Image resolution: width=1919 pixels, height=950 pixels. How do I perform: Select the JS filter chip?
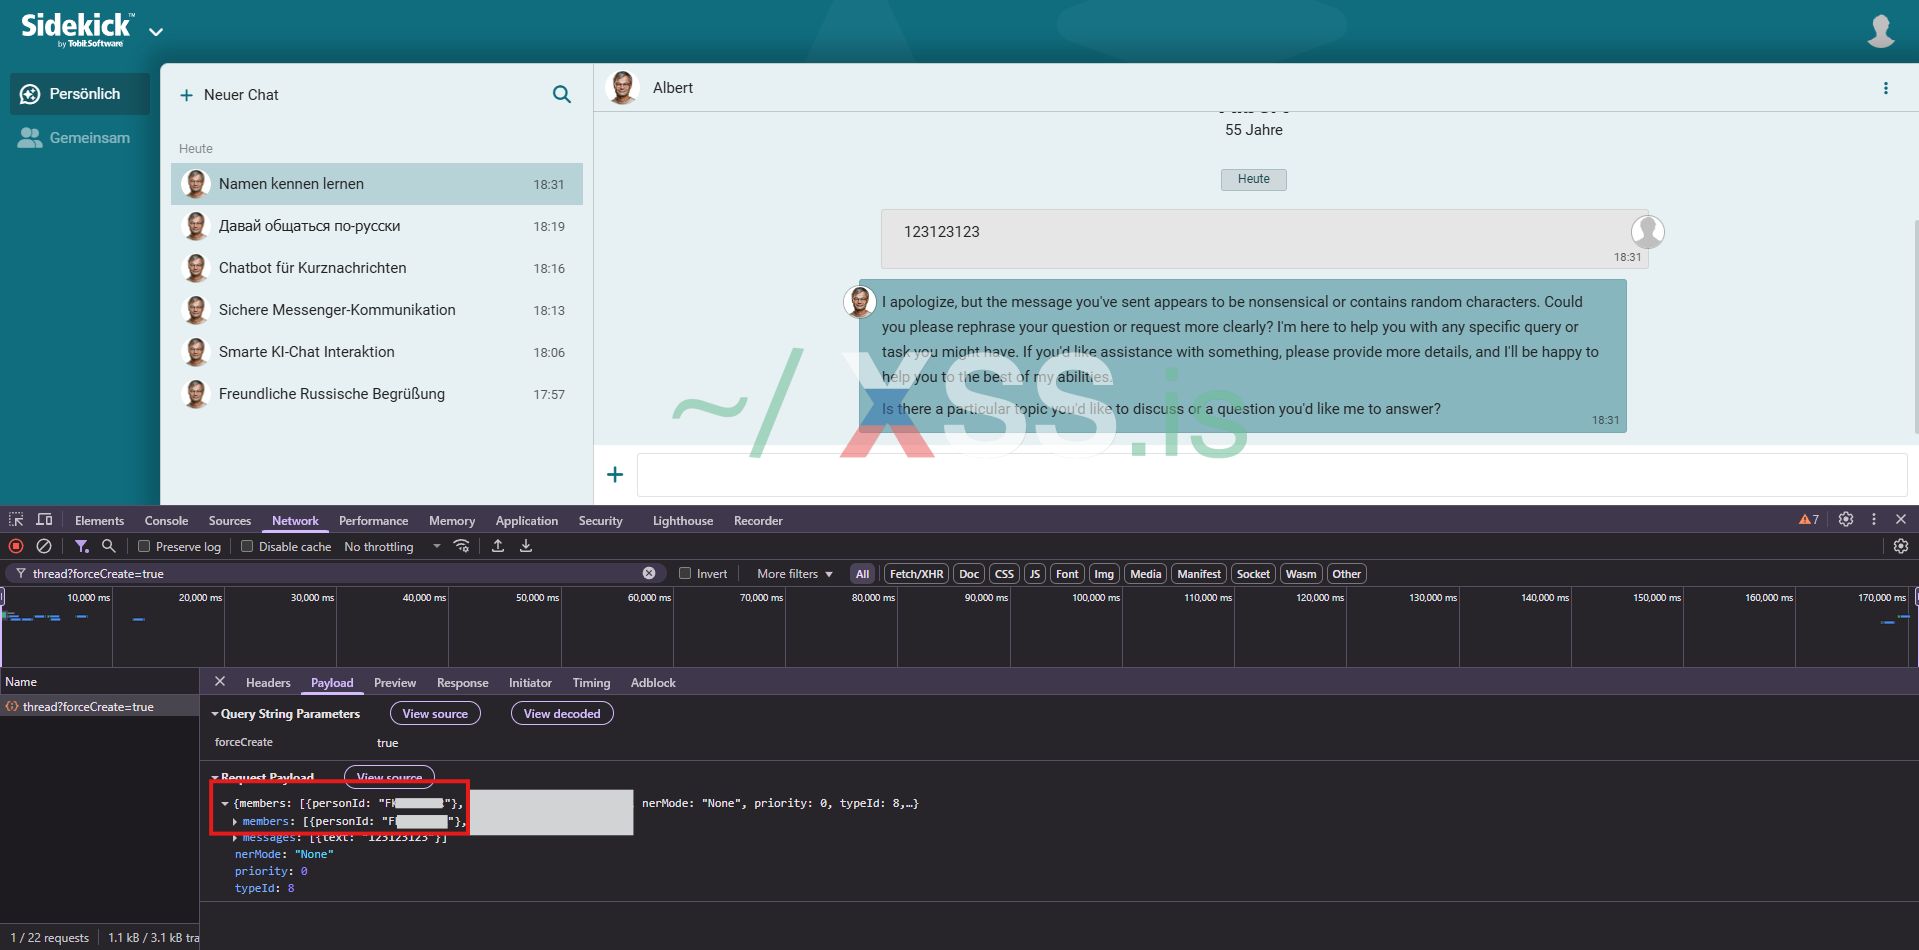tap(1035, 574)
